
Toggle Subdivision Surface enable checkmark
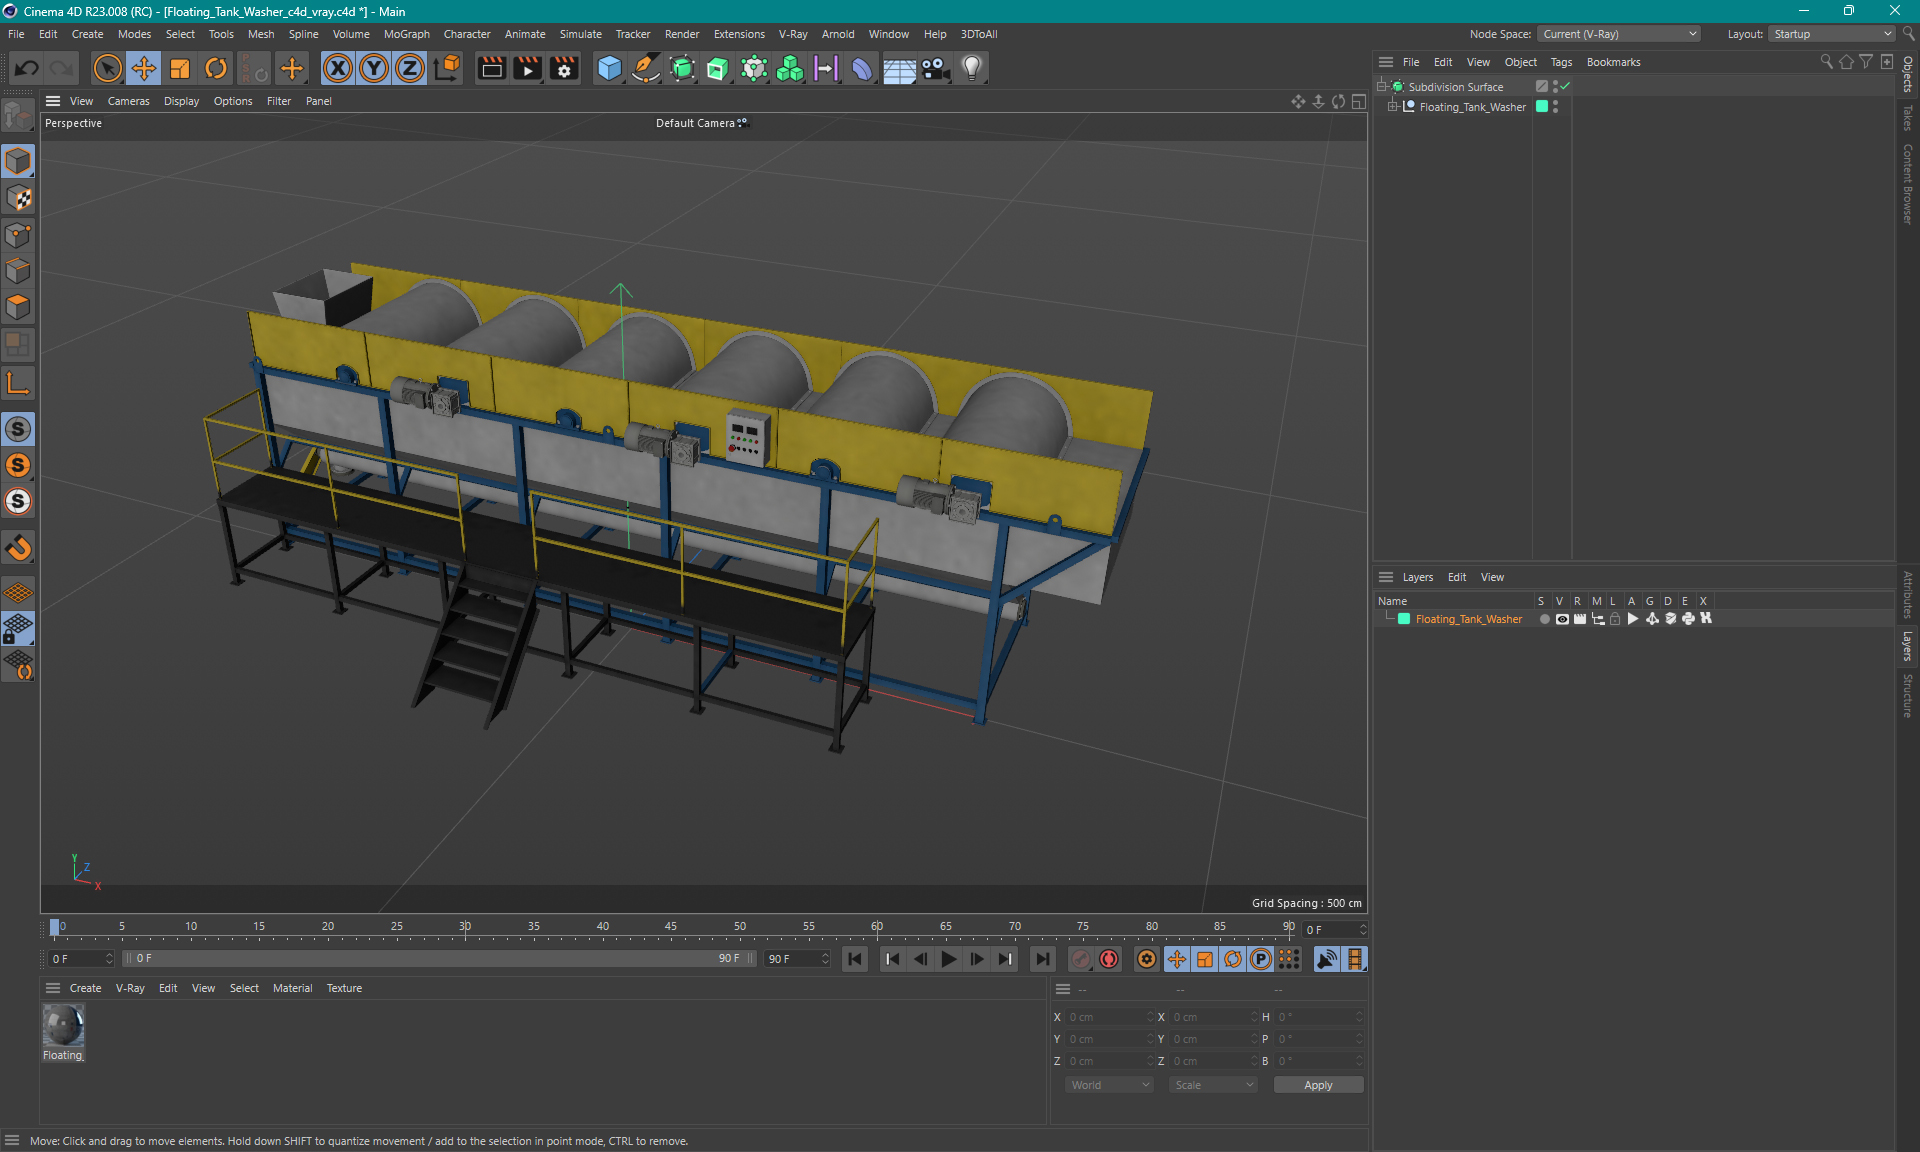[1565, 87]
